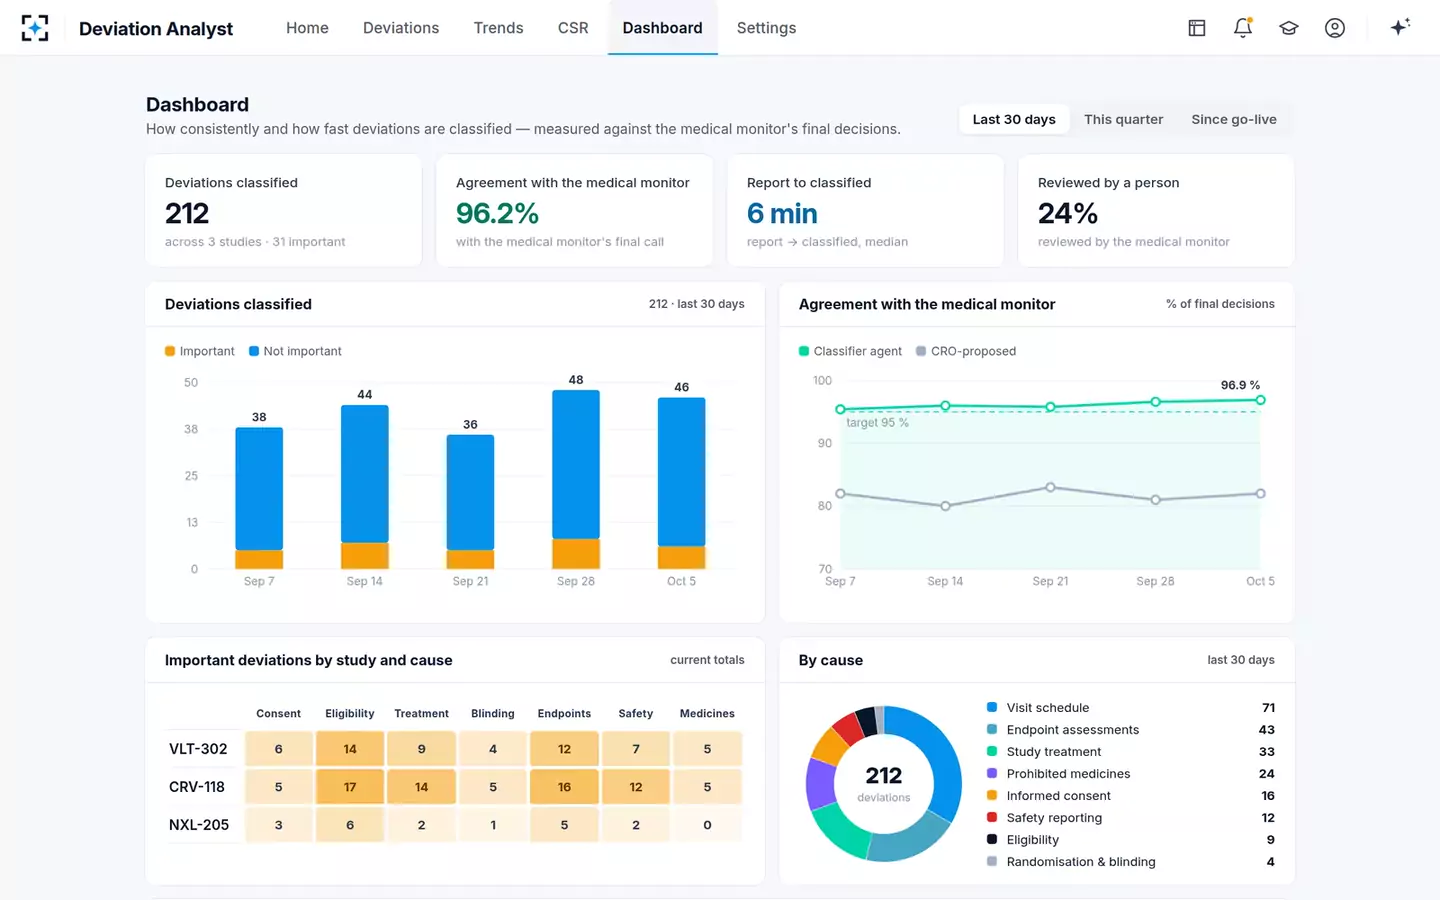Select Last 30 days range
This screenshot has height=900, width=1440.
pos(1014,119)
